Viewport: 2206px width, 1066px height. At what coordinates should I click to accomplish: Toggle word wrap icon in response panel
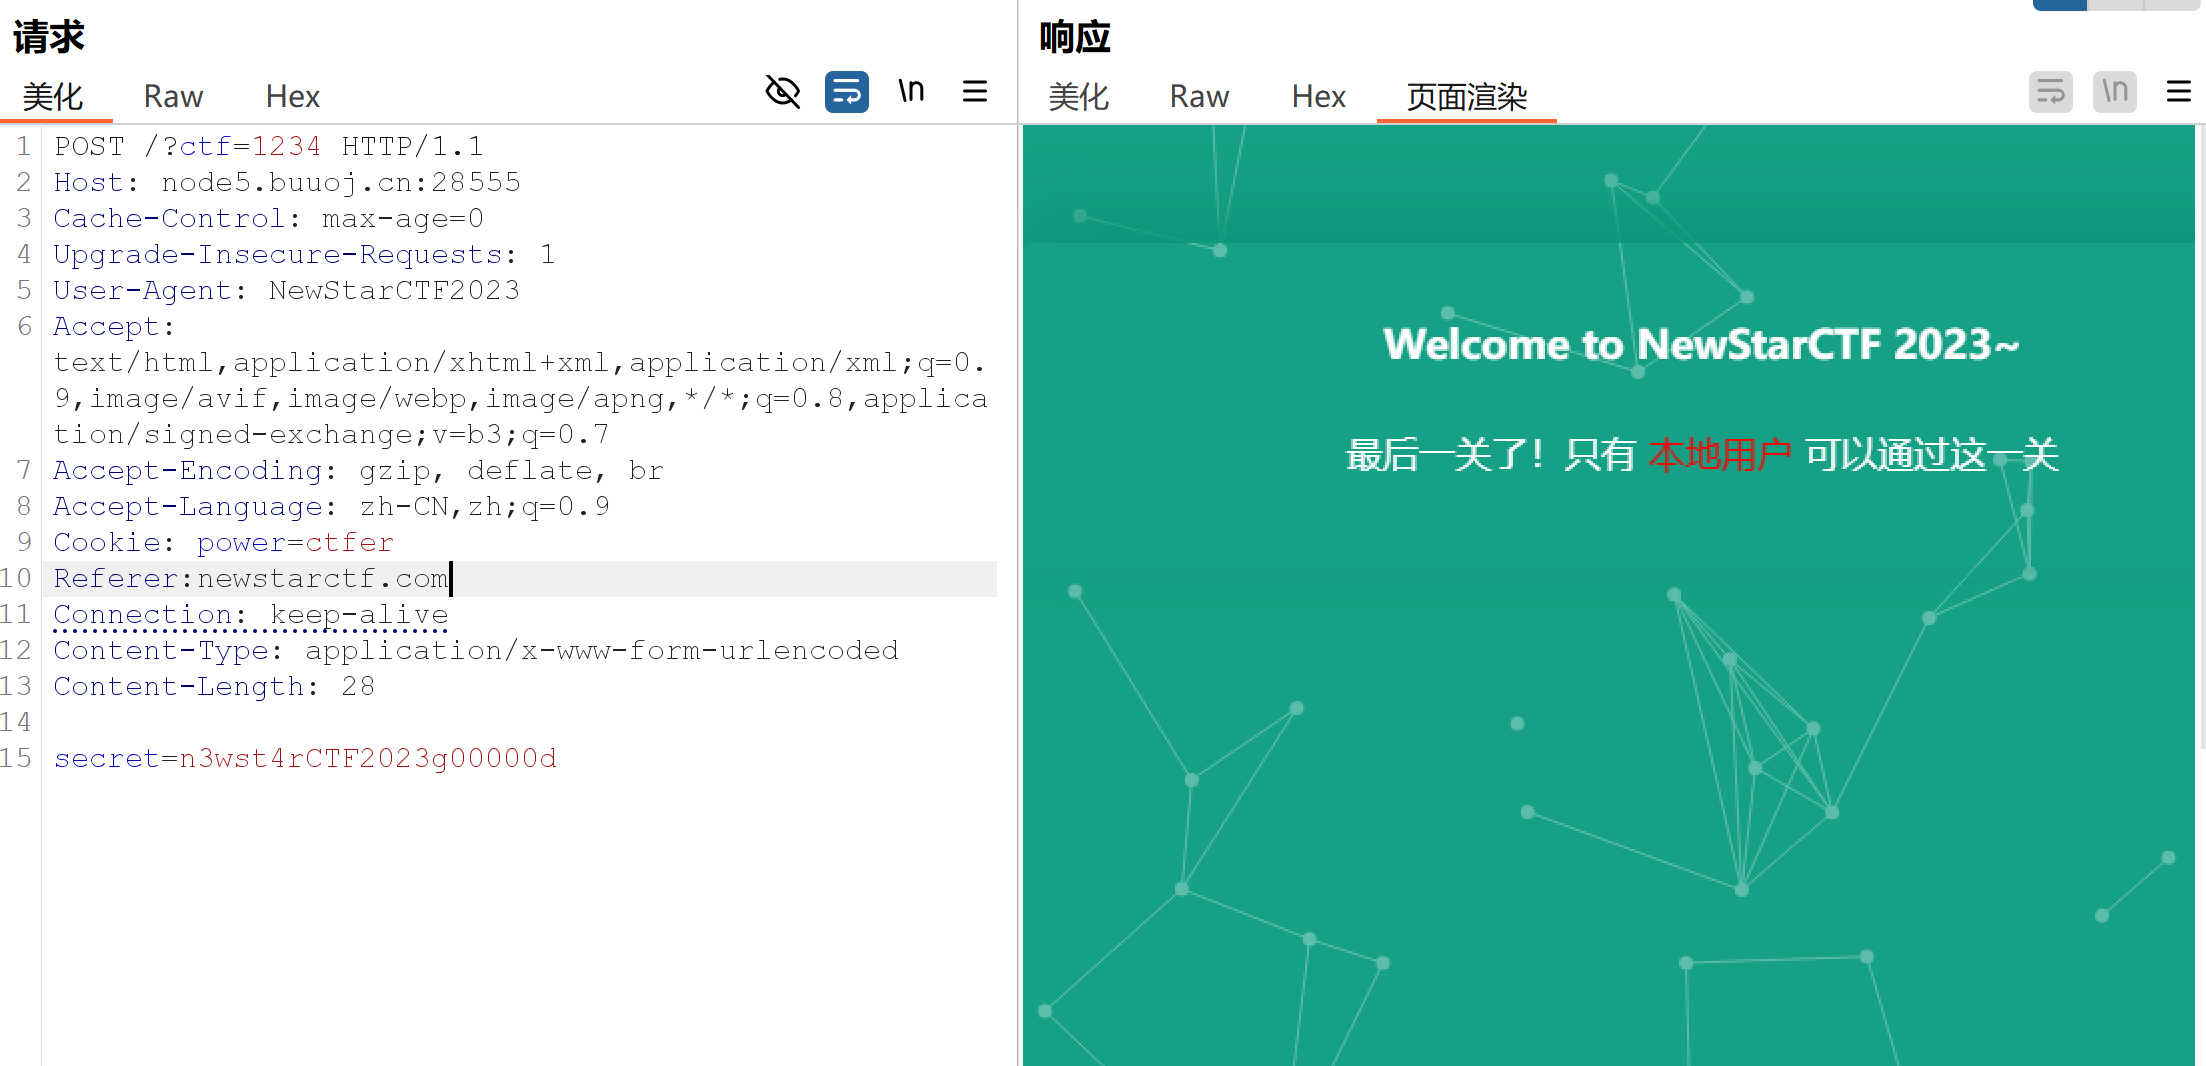coord(2050,92)
